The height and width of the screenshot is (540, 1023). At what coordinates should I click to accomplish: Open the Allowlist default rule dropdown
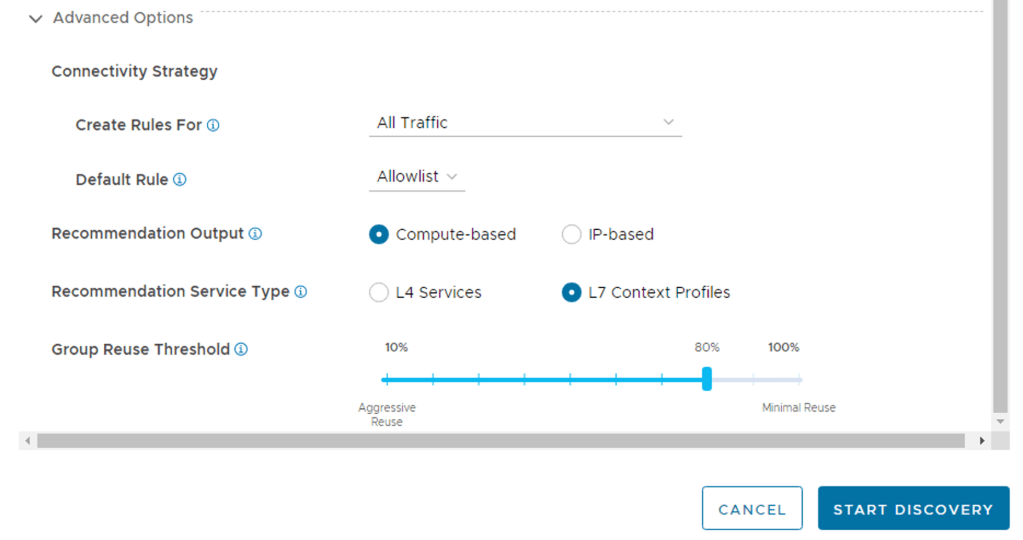[x=417, y=177]
